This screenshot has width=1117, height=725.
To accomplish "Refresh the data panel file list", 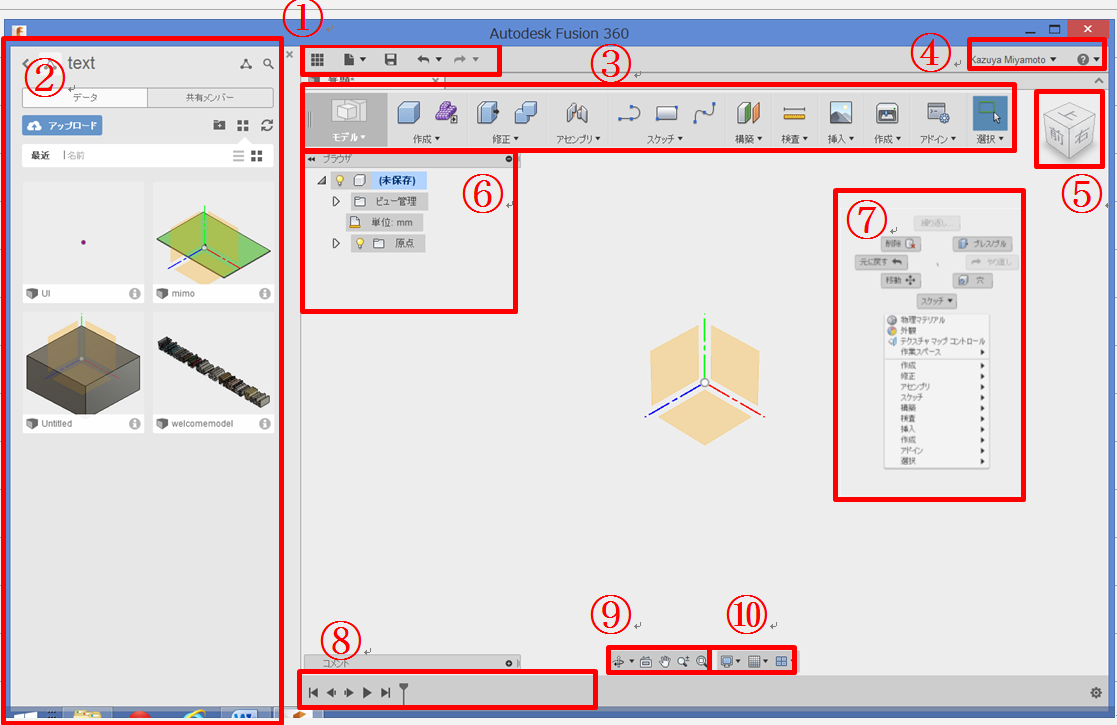I will click(267, 125).
